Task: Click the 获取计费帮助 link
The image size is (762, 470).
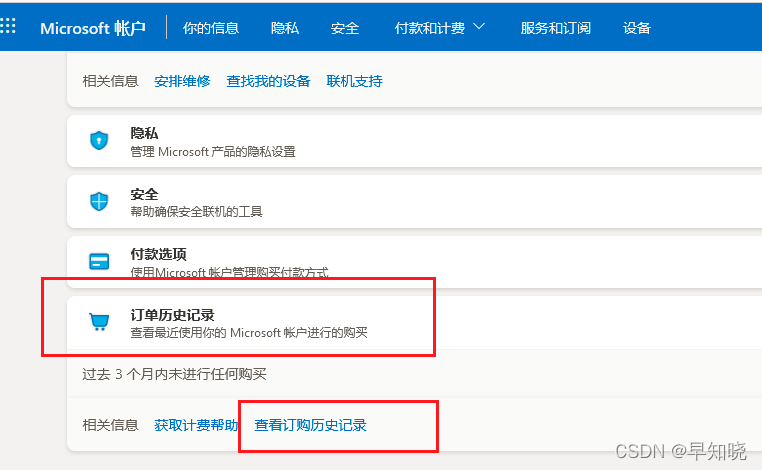Action: point(196,425)
